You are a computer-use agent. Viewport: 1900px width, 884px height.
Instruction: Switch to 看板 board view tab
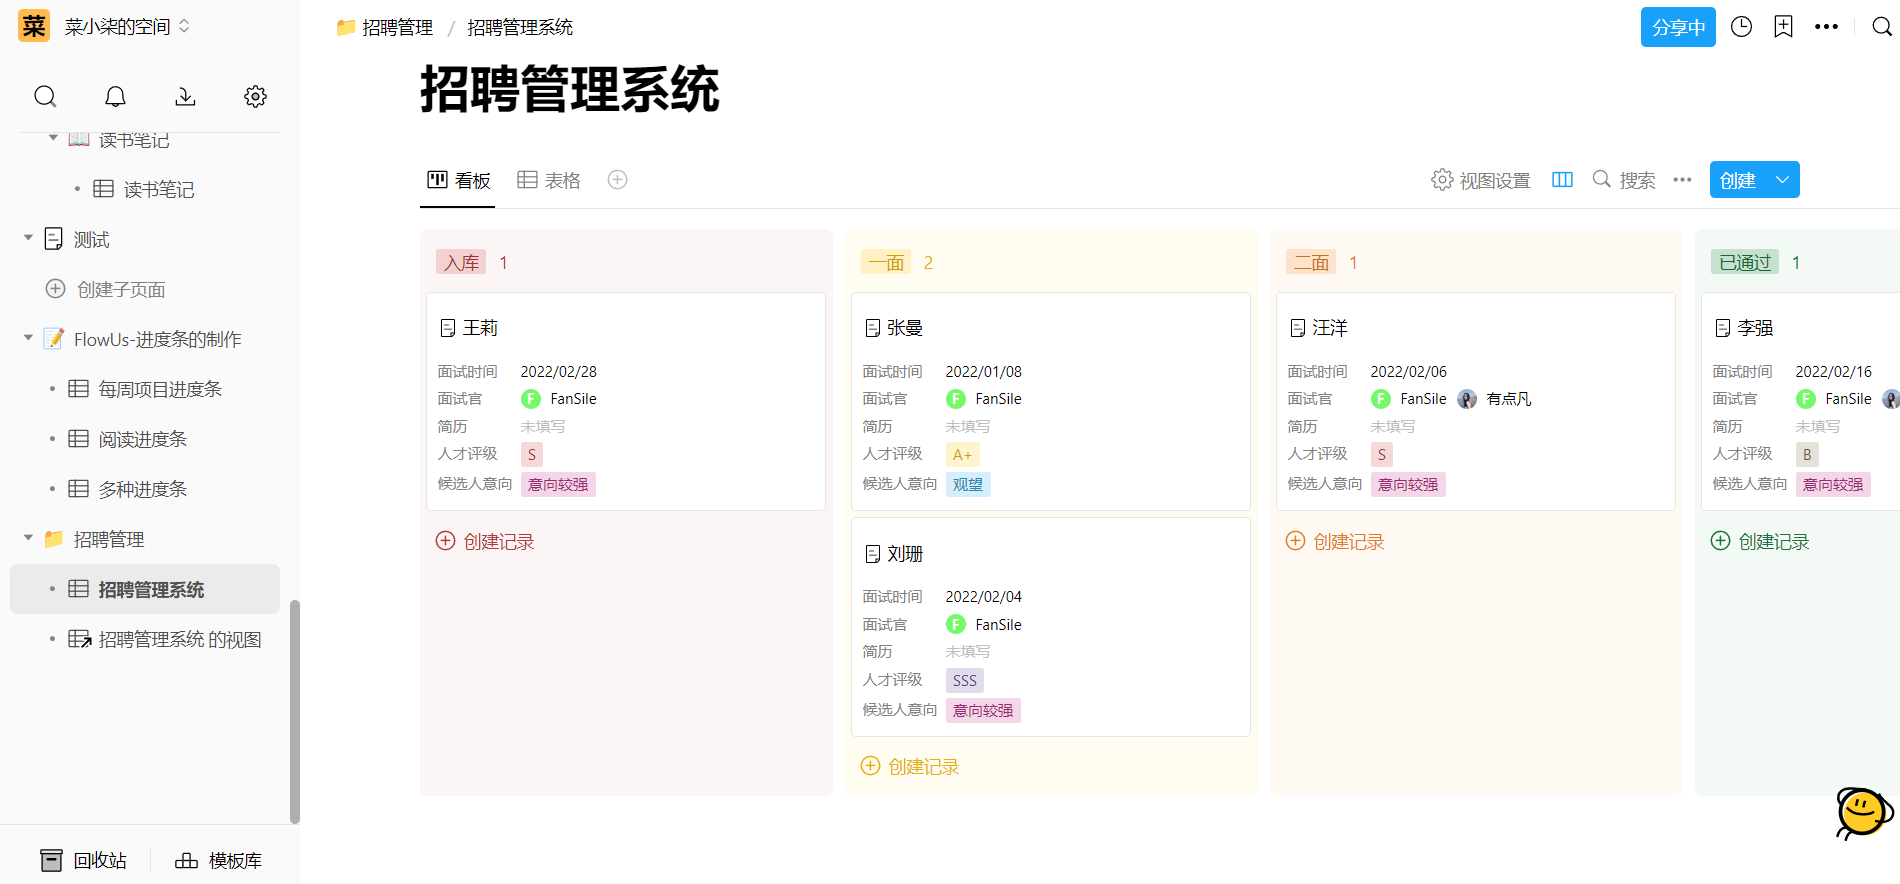(458, 180)
